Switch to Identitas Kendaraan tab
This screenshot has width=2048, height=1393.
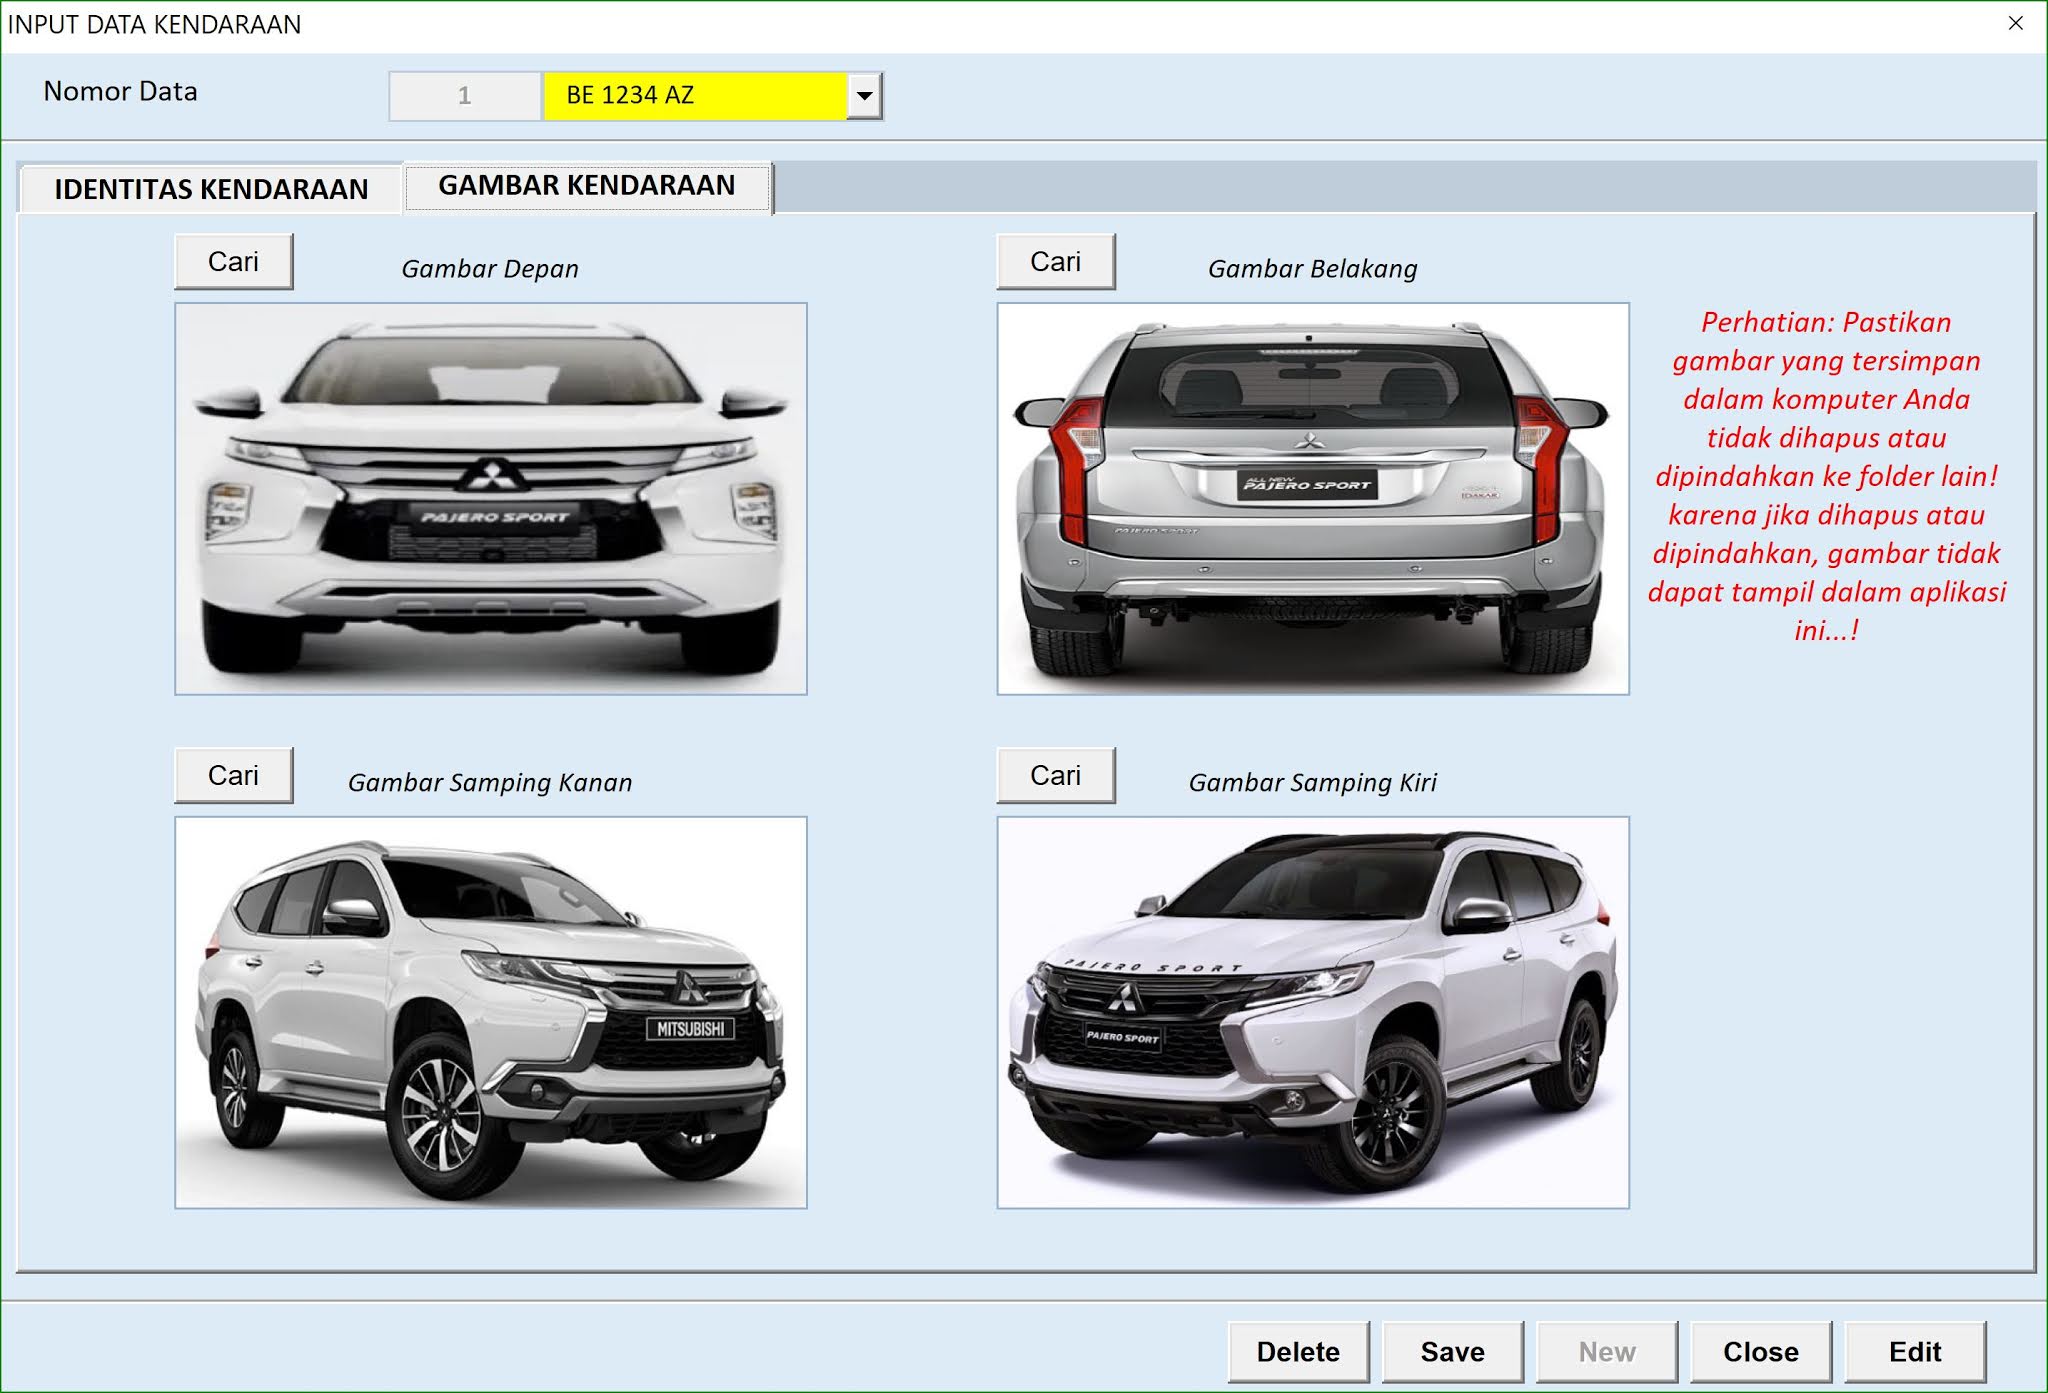211,189
